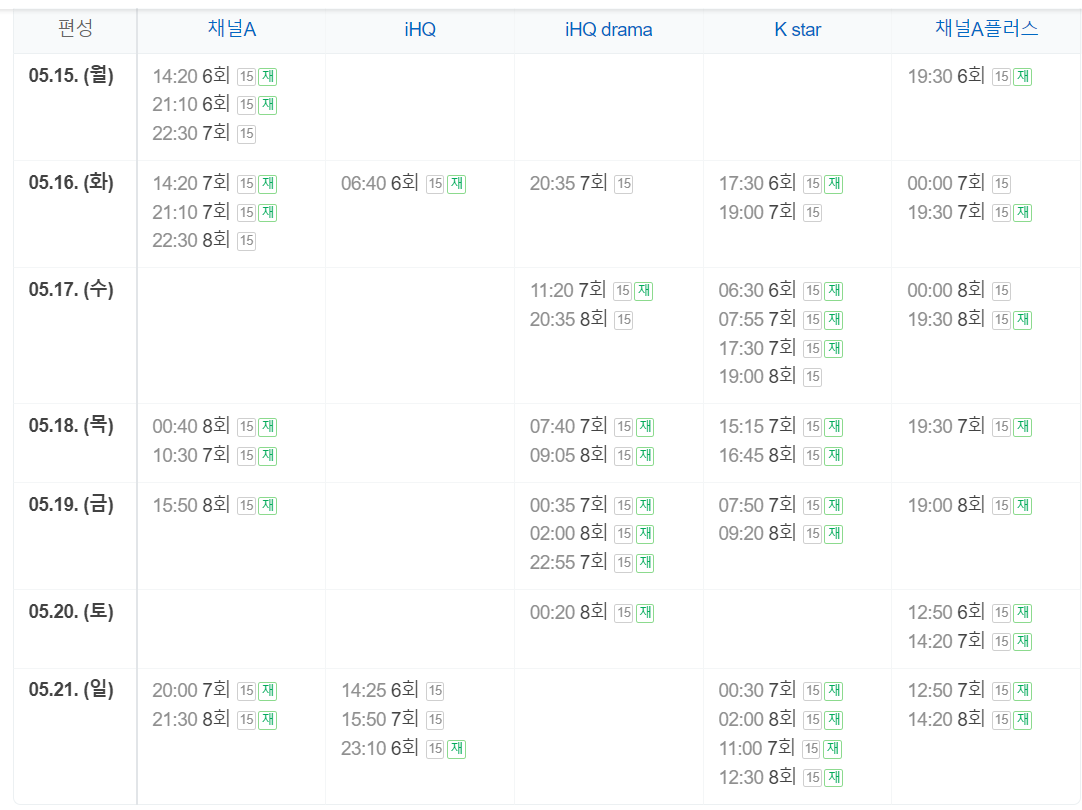The width and height of the screenshot is (1082, 810).
Task: Select the 05.16. (화) date row
Action: (71, 182)
